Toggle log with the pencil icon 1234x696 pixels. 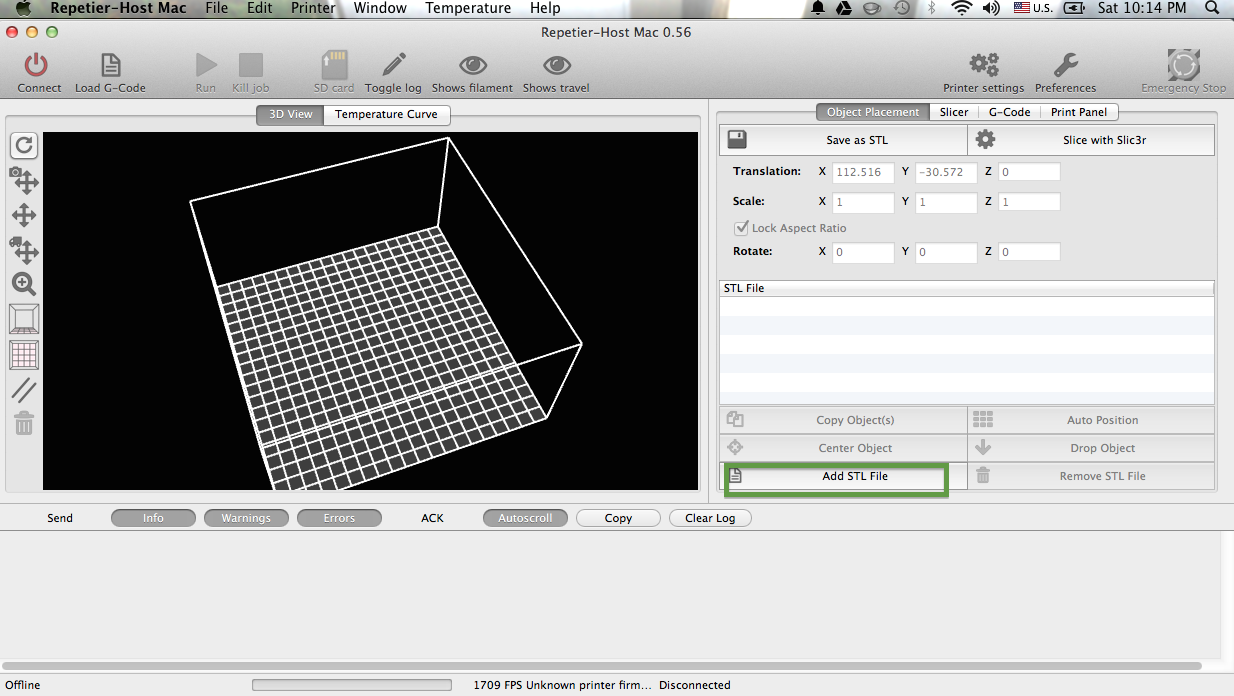pos(394,66)
